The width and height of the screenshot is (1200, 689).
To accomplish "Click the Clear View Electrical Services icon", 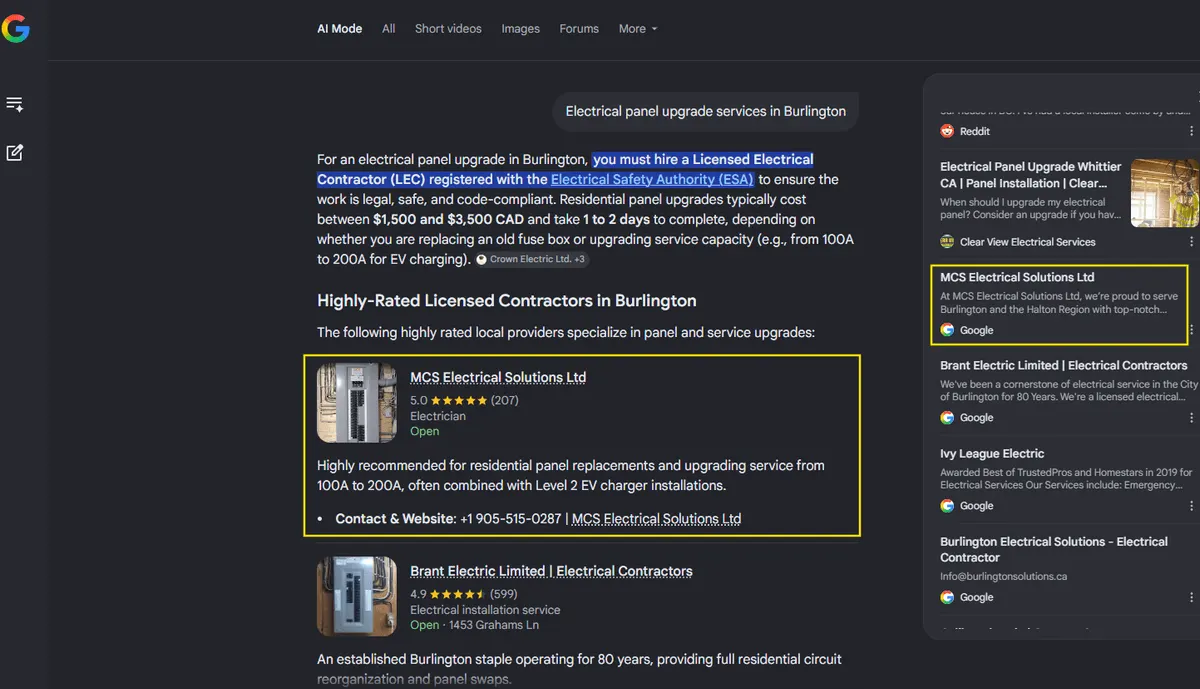I will (947, 242).
